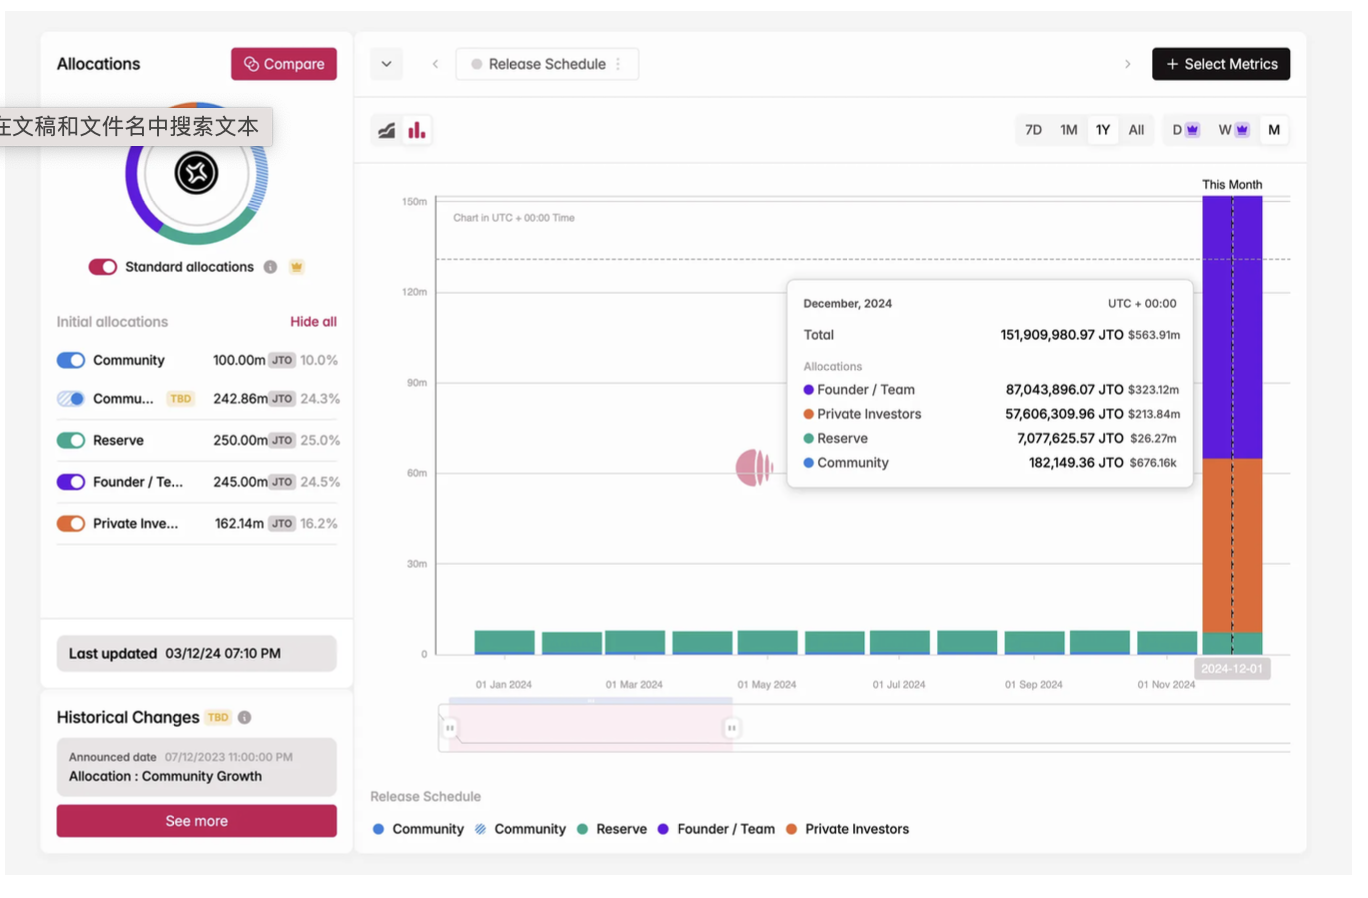
Task: Open the Release Schedule three-dot options
Action: tap(618, 64)
